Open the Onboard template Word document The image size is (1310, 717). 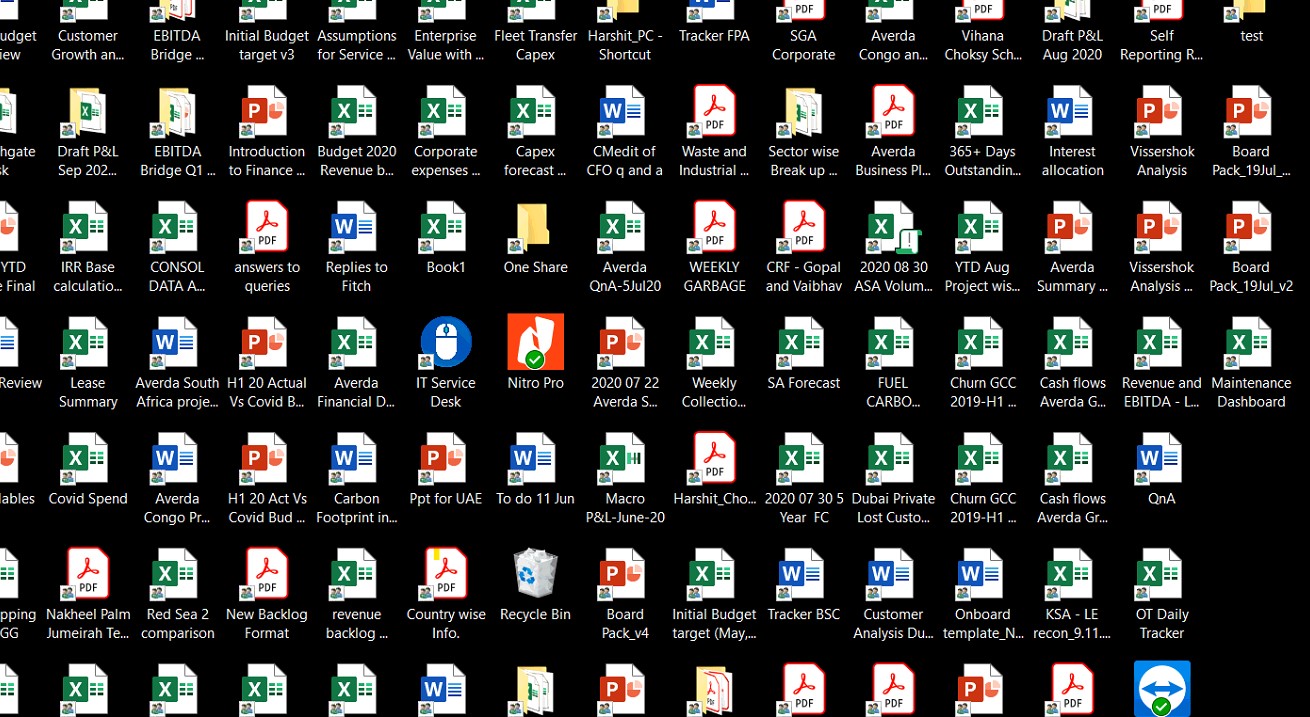(x=982, y=573)
